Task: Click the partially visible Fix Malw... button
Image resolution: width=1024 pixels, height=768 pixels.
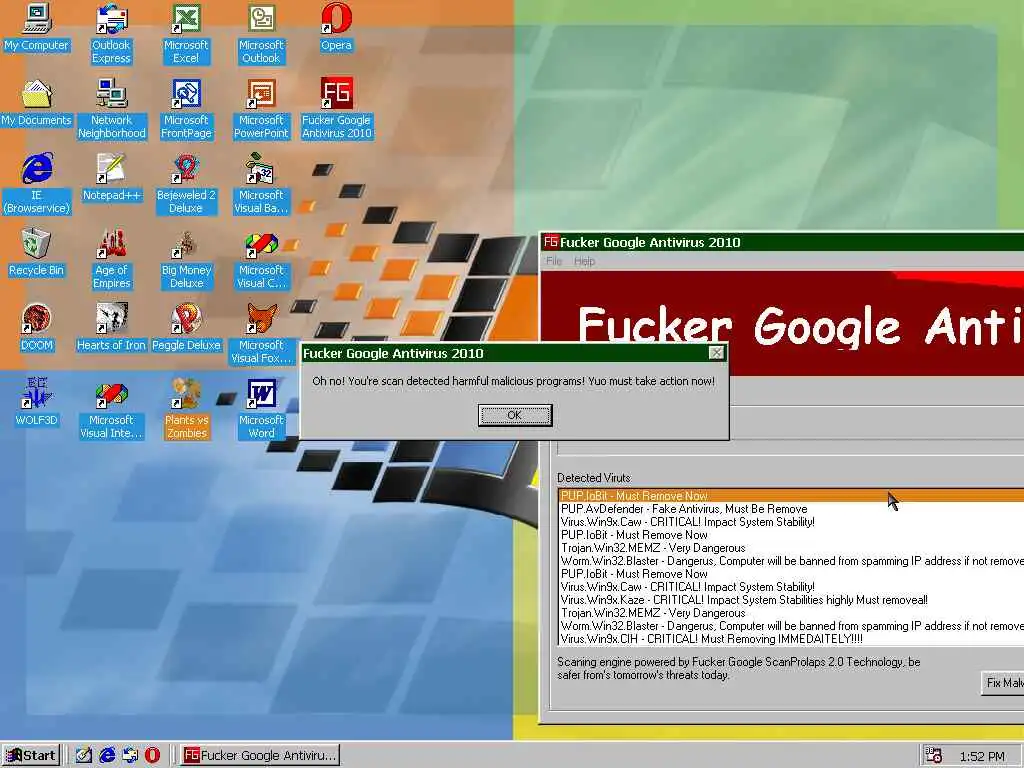Action: tap(1002, 682)
